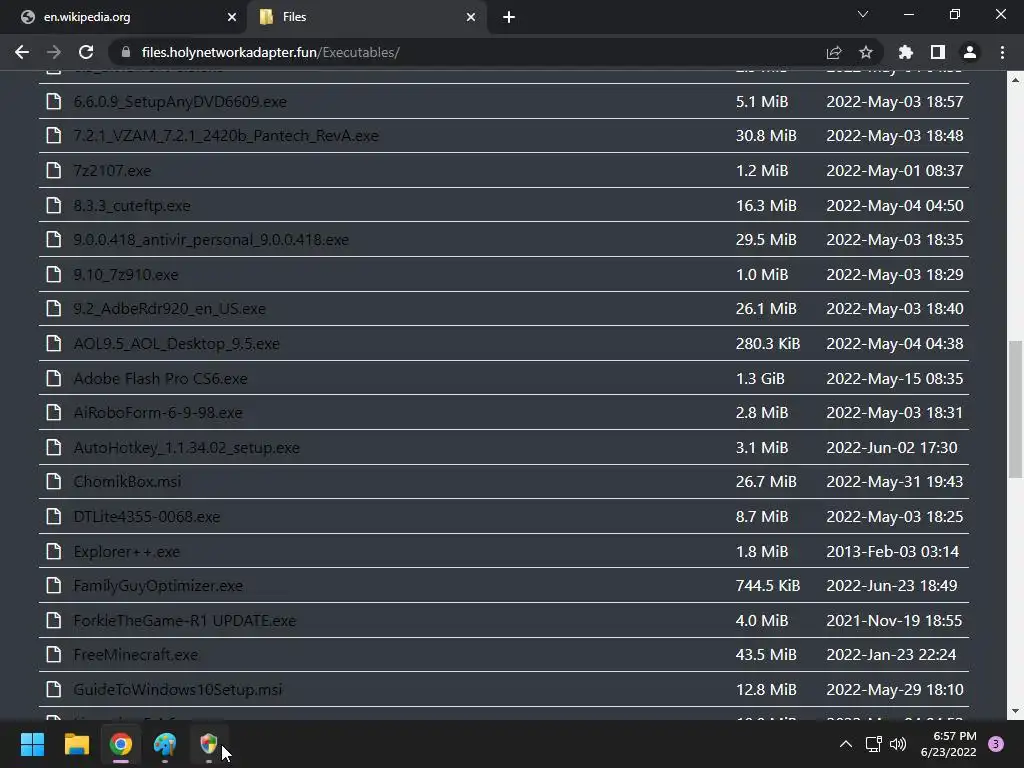Click file icon beside 7z2107.exe

(54, 170)
